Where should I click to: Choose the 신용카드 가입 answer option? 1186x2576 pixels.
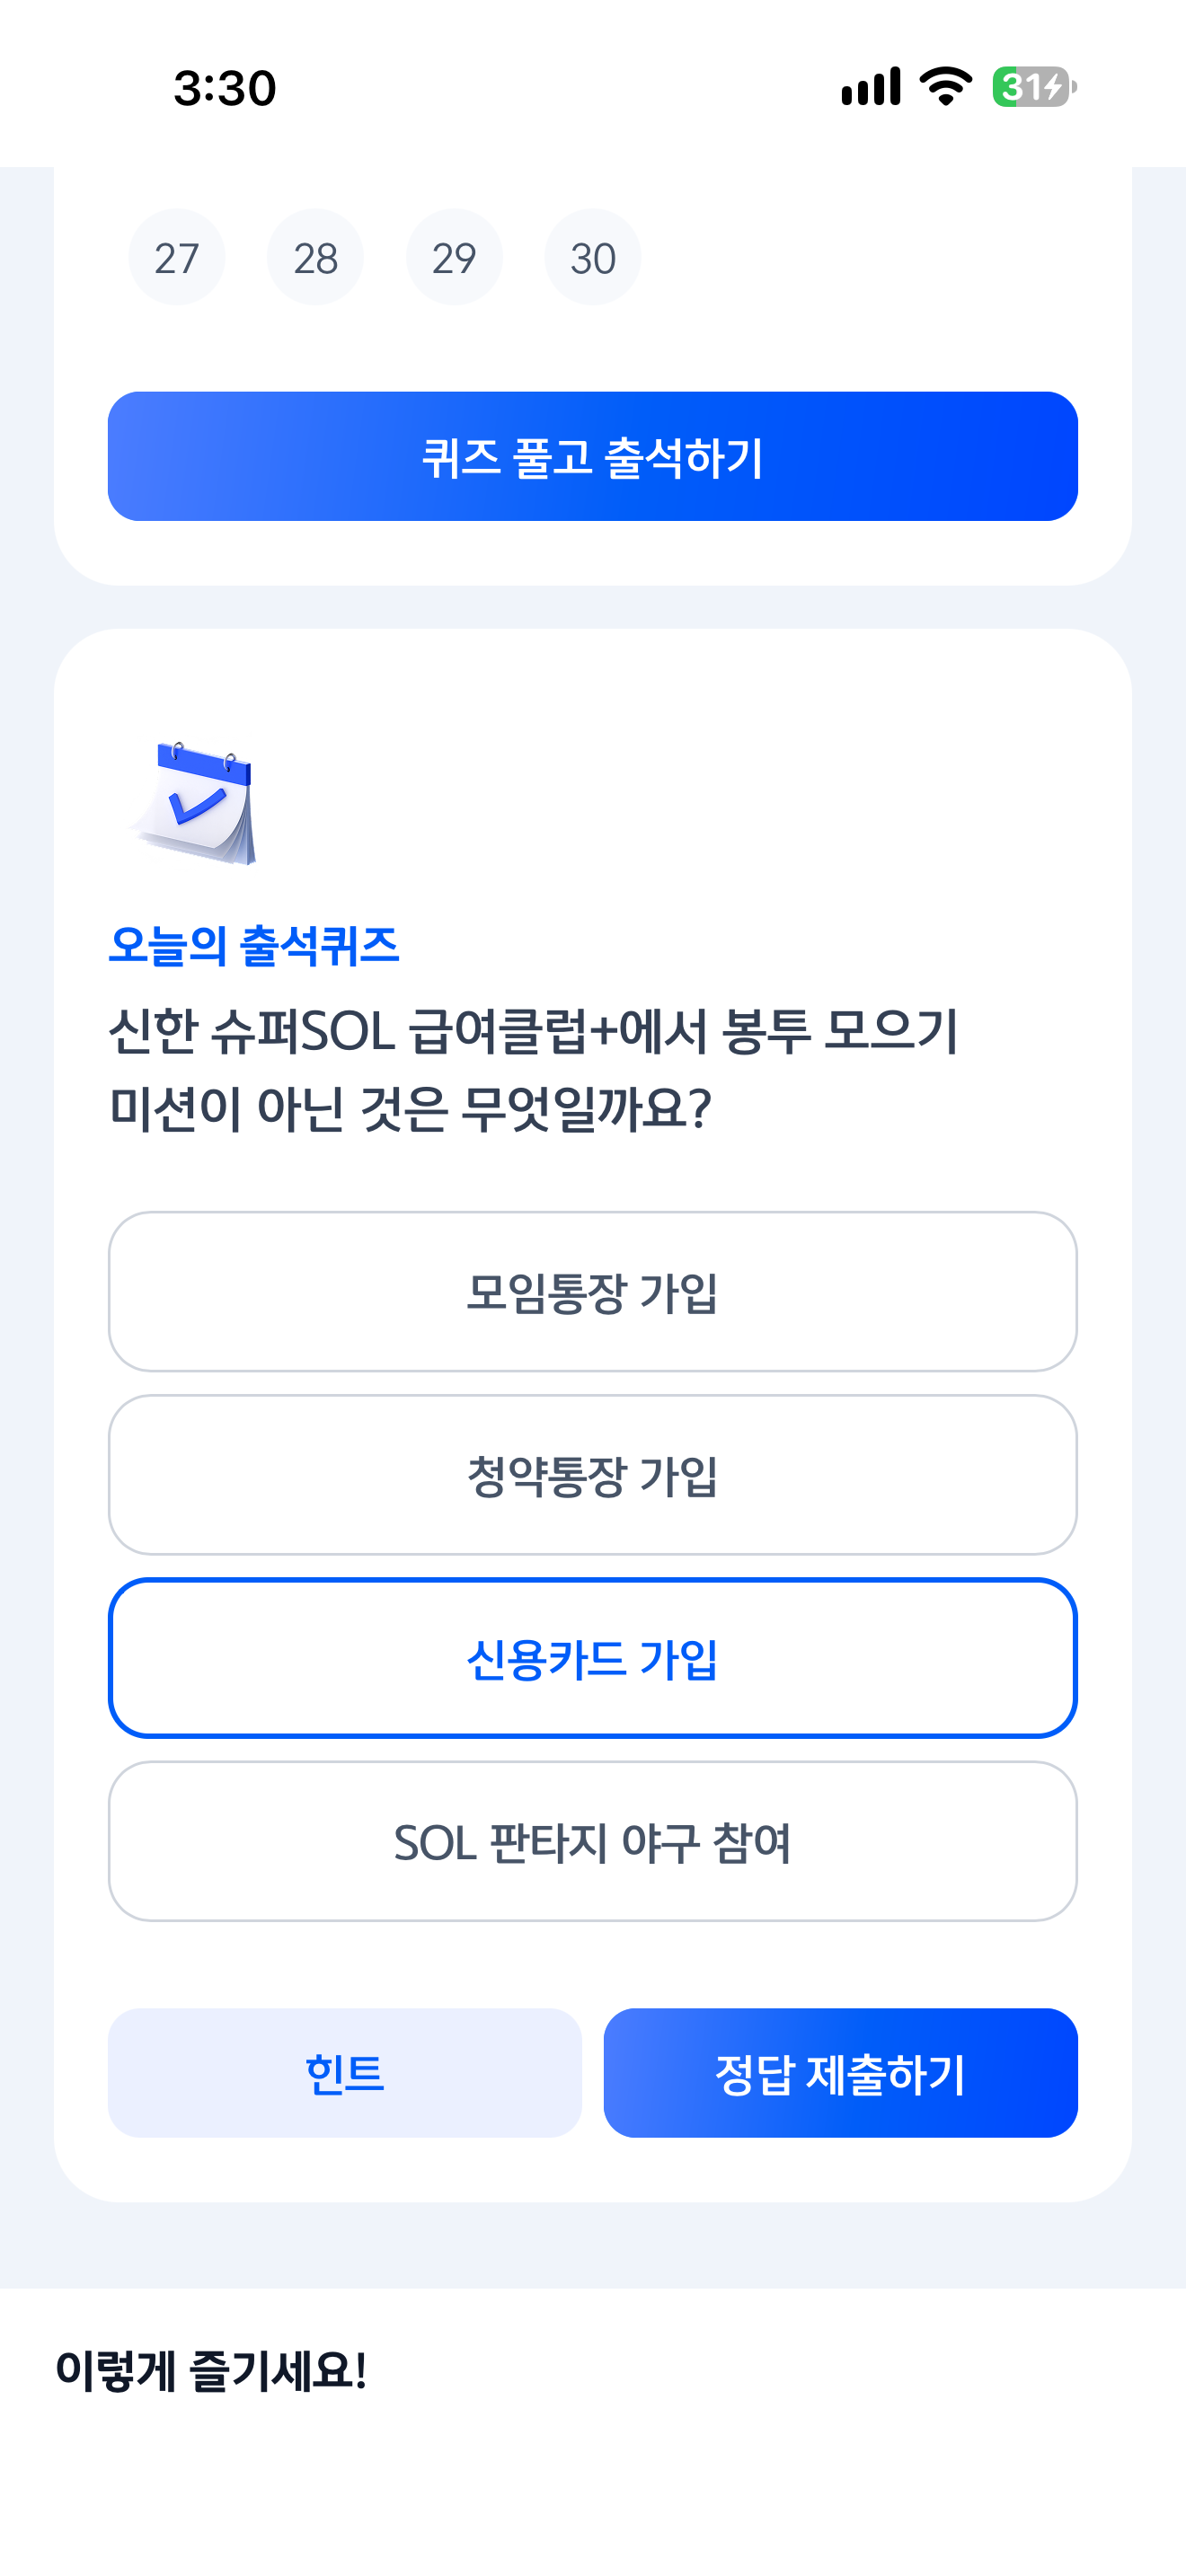click(593, 1658)
